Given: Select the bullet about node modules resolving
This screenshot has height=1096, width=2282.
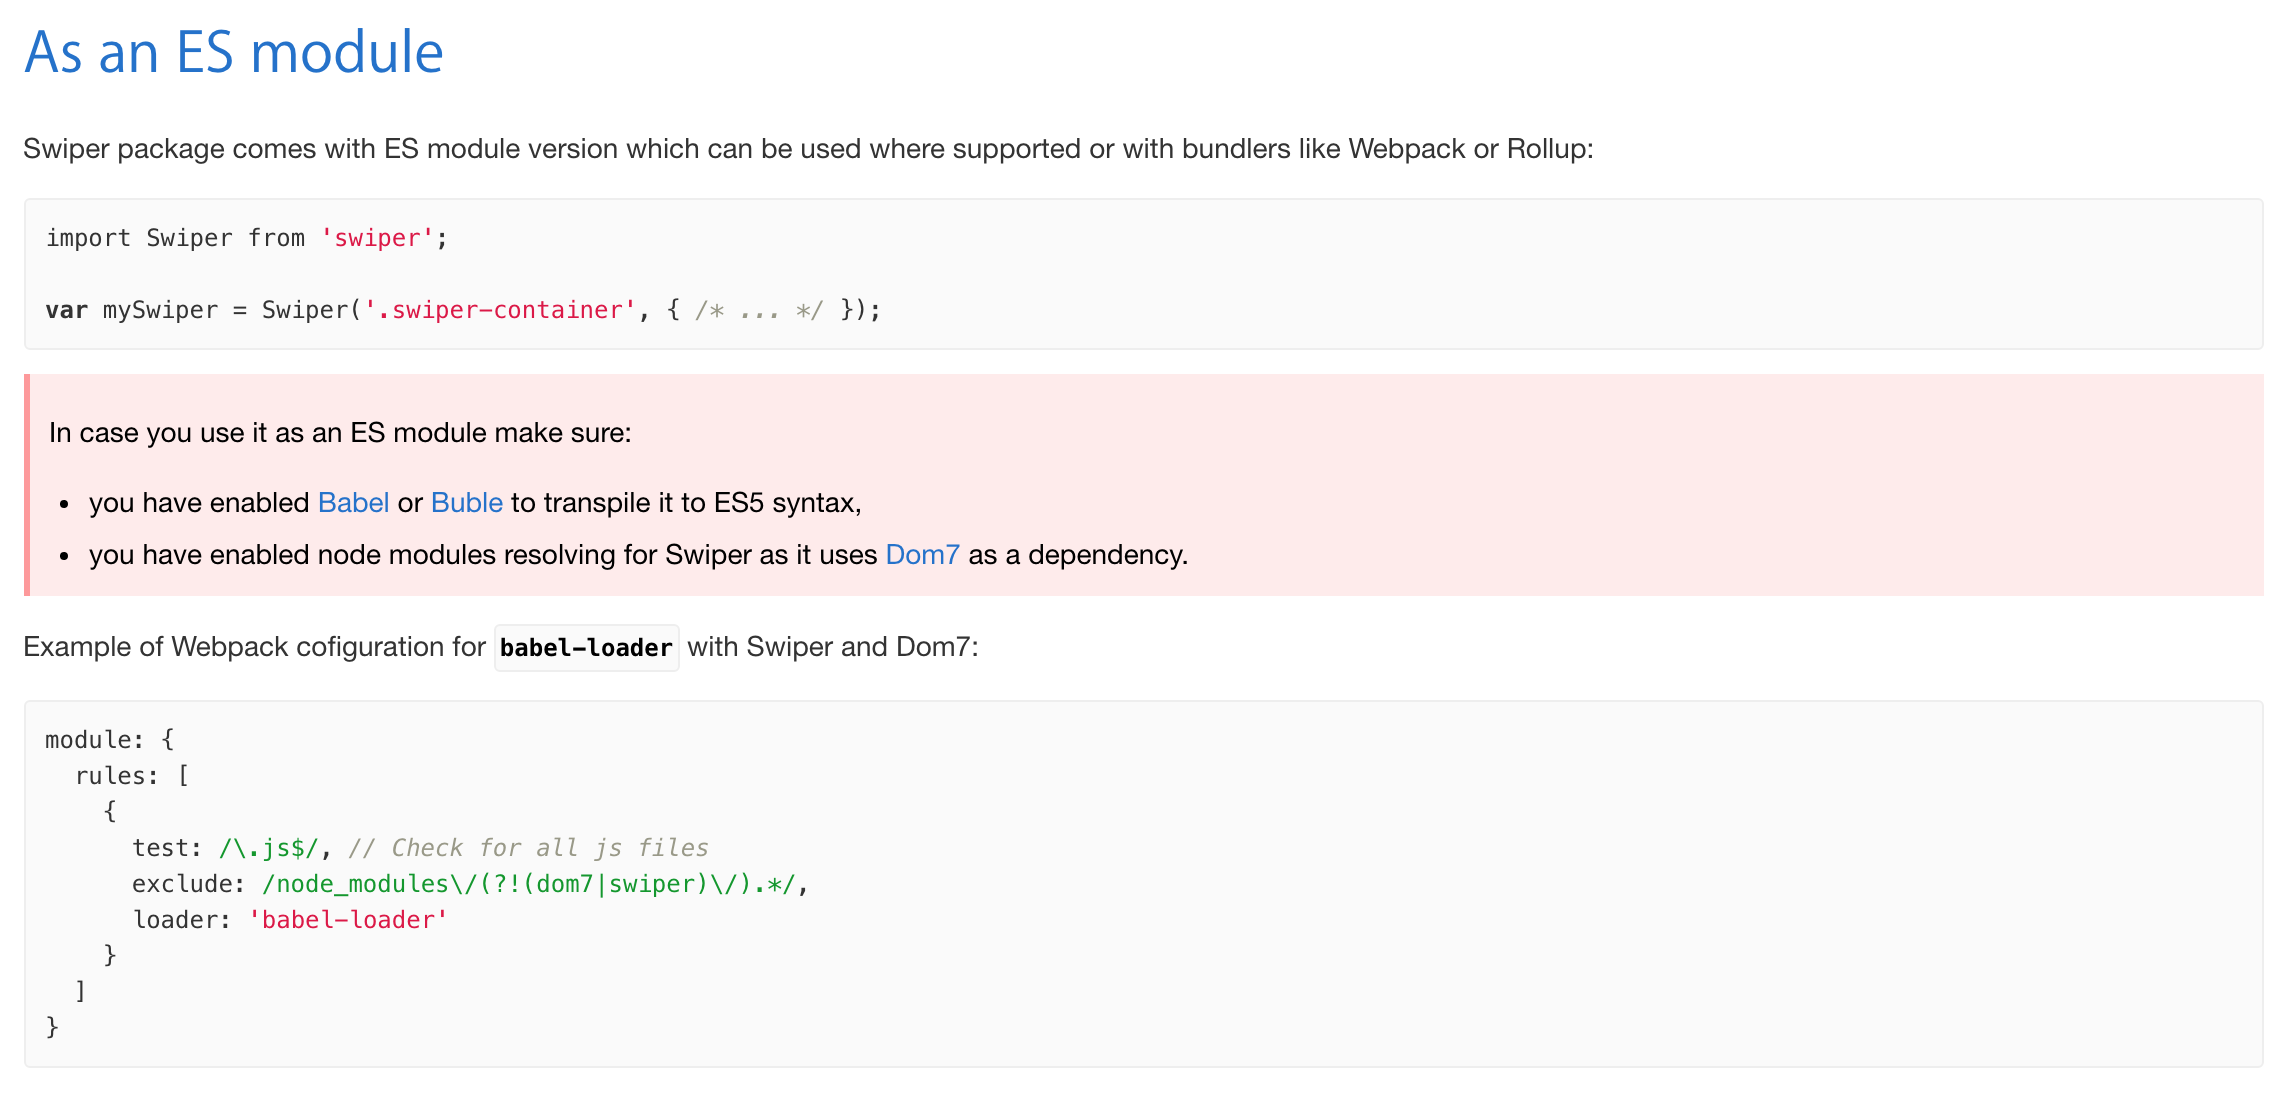Looking at the screenshot, I should pos(638,554).
